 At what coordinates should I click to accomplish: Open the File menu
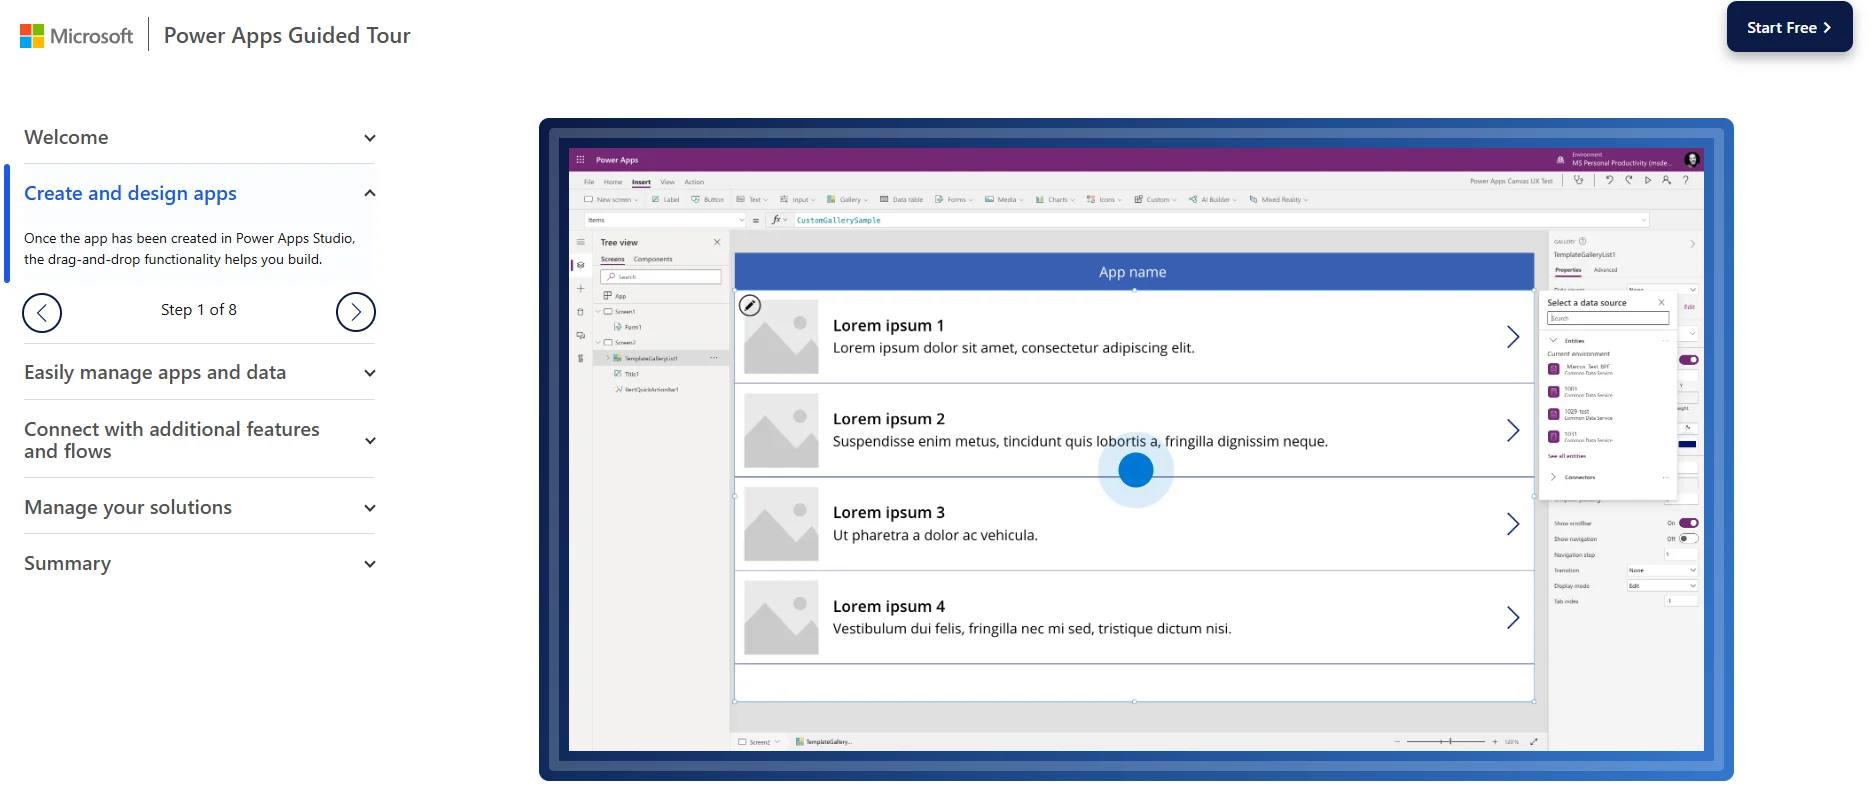coord(589,182)
